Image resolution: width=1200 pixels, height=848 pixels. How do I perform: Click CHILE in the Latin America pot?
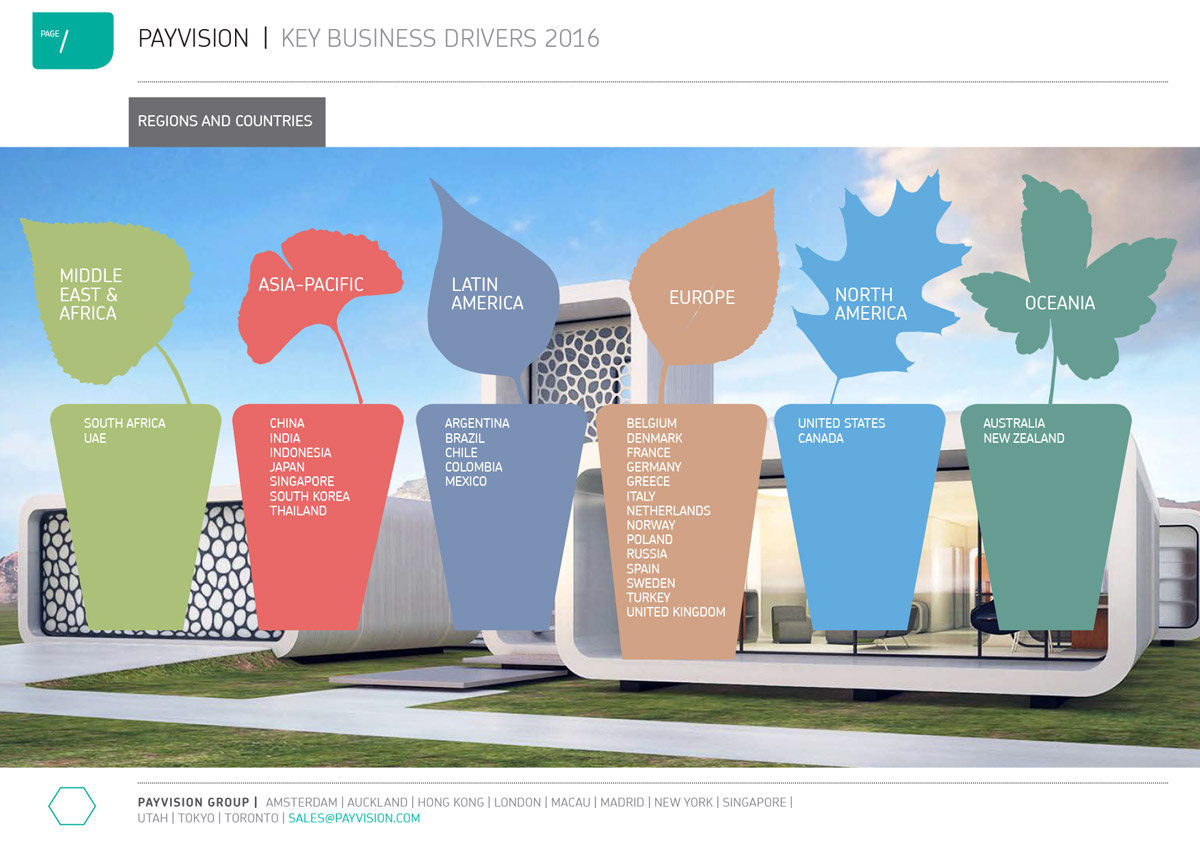(461, 452)
